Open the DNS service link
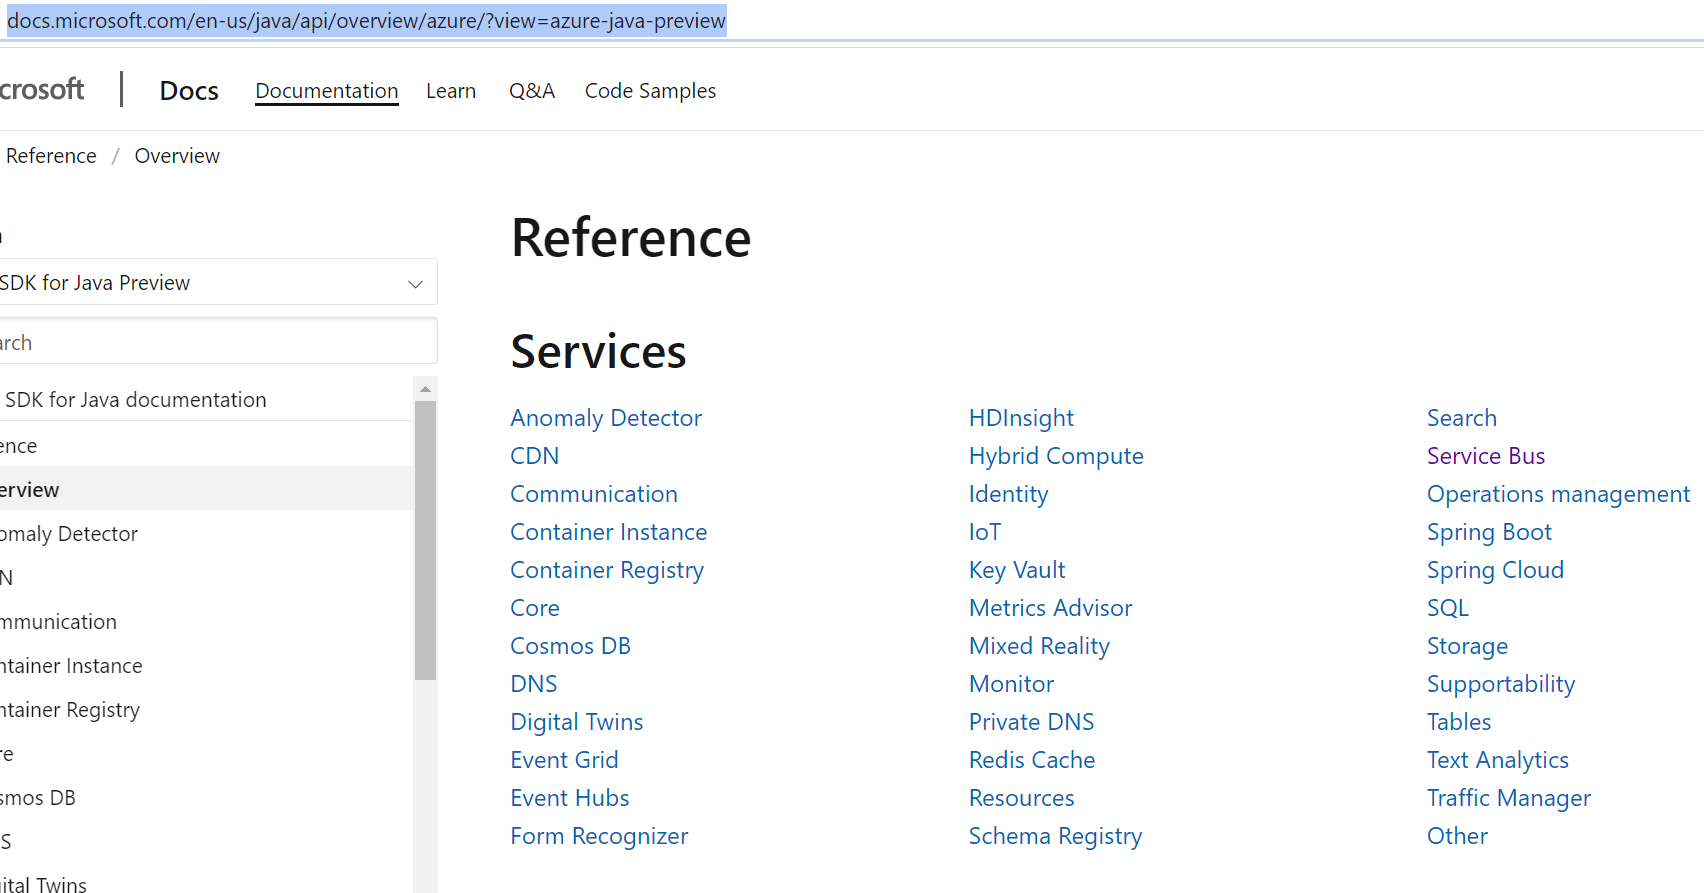Image resolution: width=1704 pixels, height=893 pixels. pyautogui.click(x=534, y=684)
